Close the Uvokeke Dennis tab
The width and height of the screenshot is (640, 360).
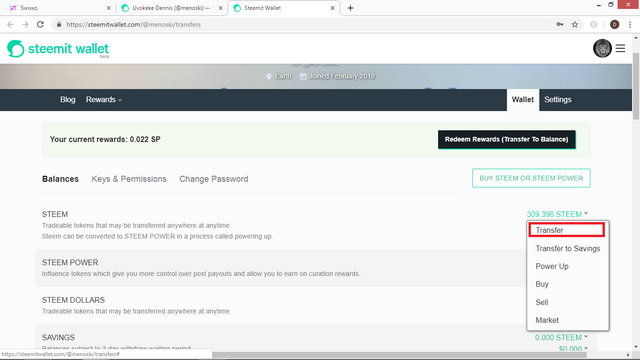point(221,8)
